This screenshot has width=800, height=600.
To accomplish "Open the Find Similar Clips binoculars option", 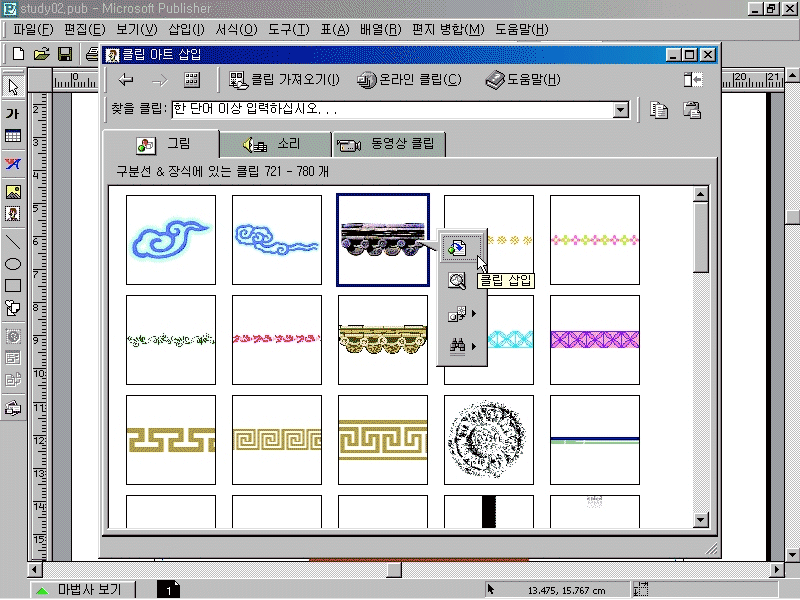I will coord(461,346).
